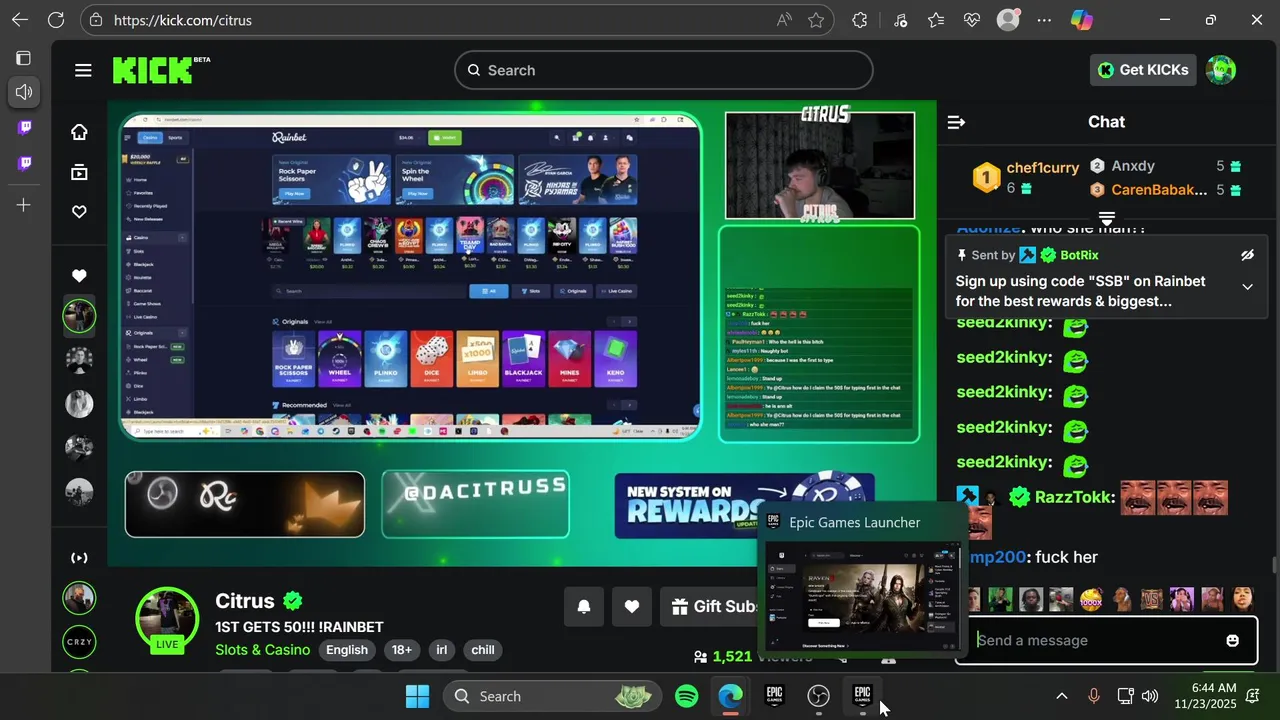
Task: Click the Citrus live avatar
Action: pyautogui.click(x=167, y=619)
